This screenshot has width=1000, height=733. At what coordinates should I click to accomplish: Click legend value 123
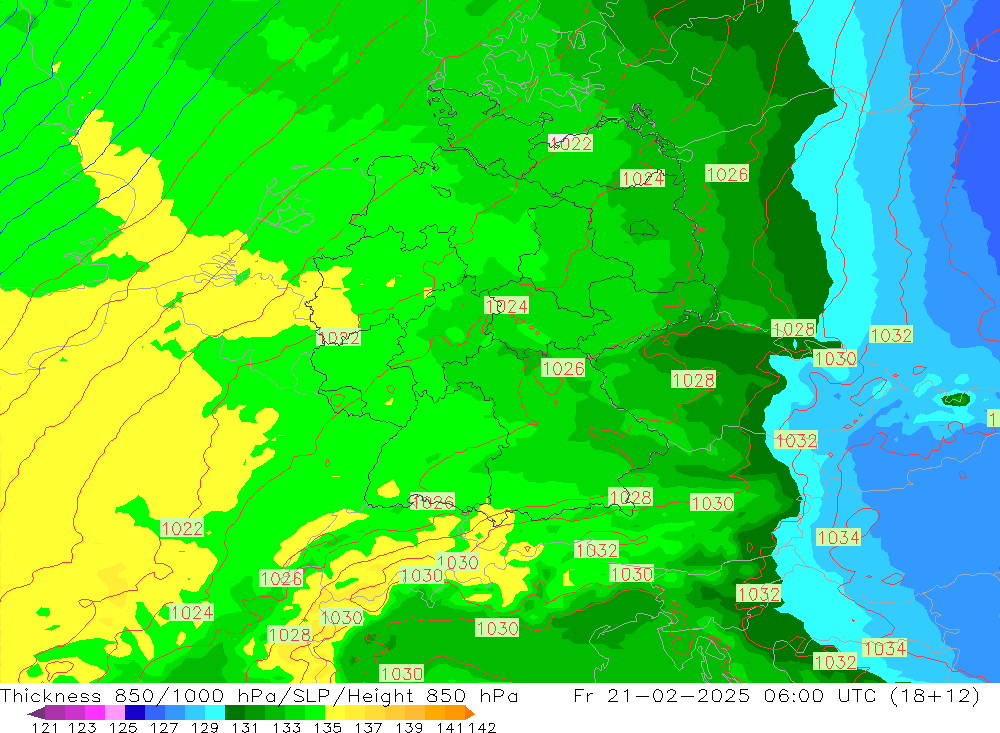pyautogui.click(x=82, y=727)
